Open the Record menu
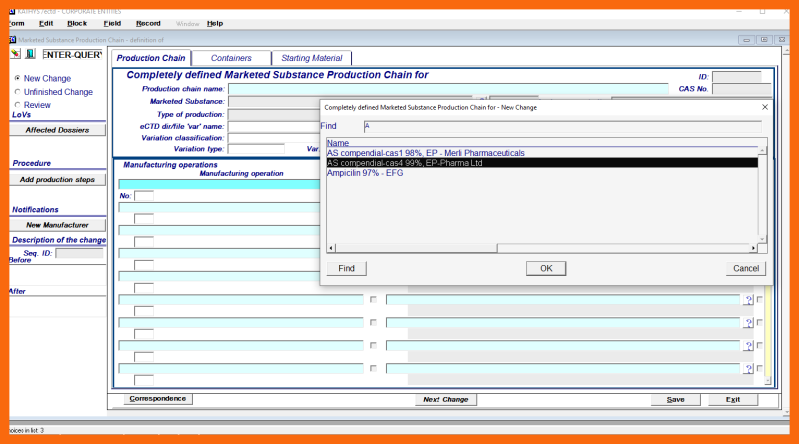Screen dimensions: 799x444 148,23
